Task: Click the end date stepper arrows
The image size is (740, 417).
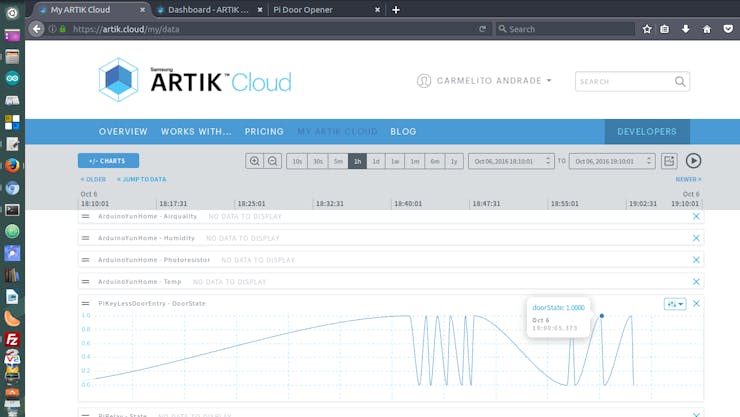Action: [x=649, y=161]
